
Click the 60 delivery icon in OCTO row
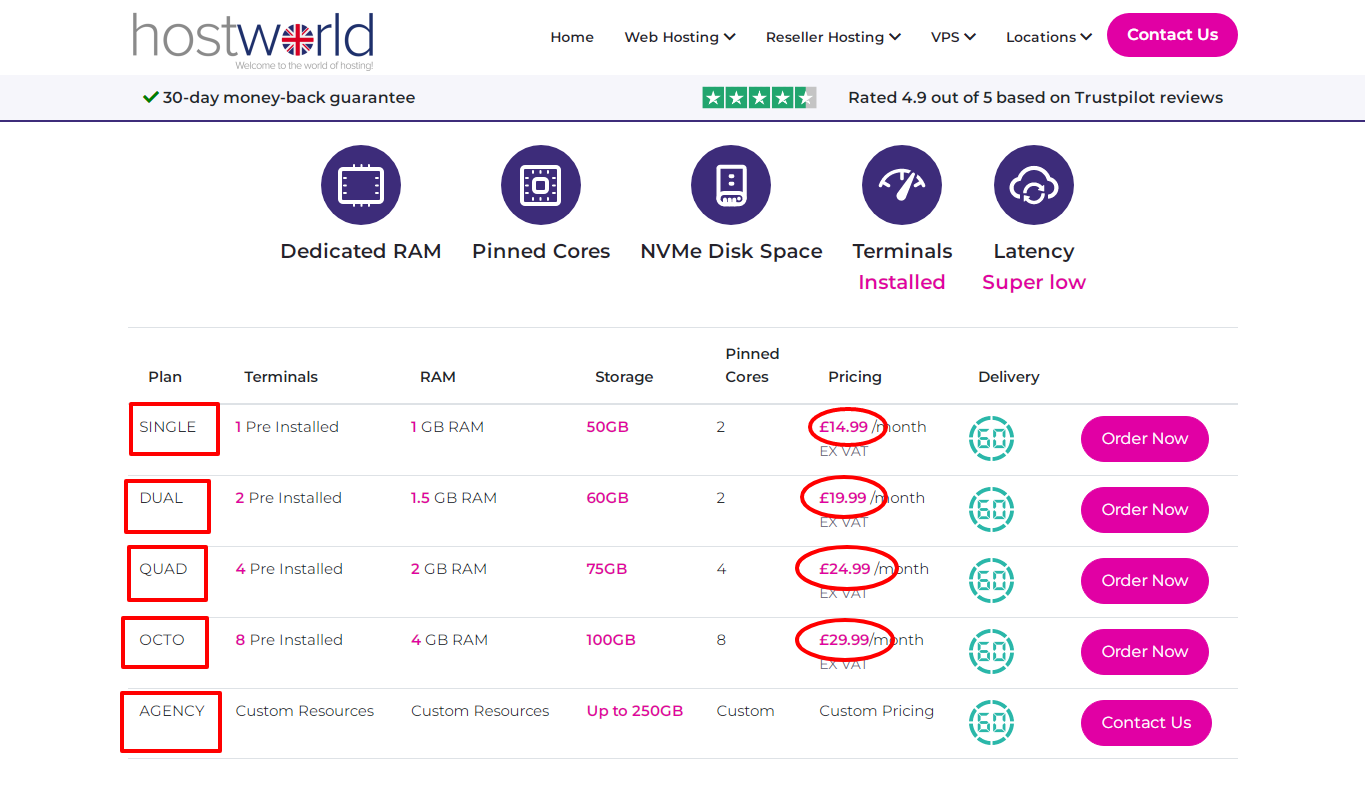[x=991, y=652]
